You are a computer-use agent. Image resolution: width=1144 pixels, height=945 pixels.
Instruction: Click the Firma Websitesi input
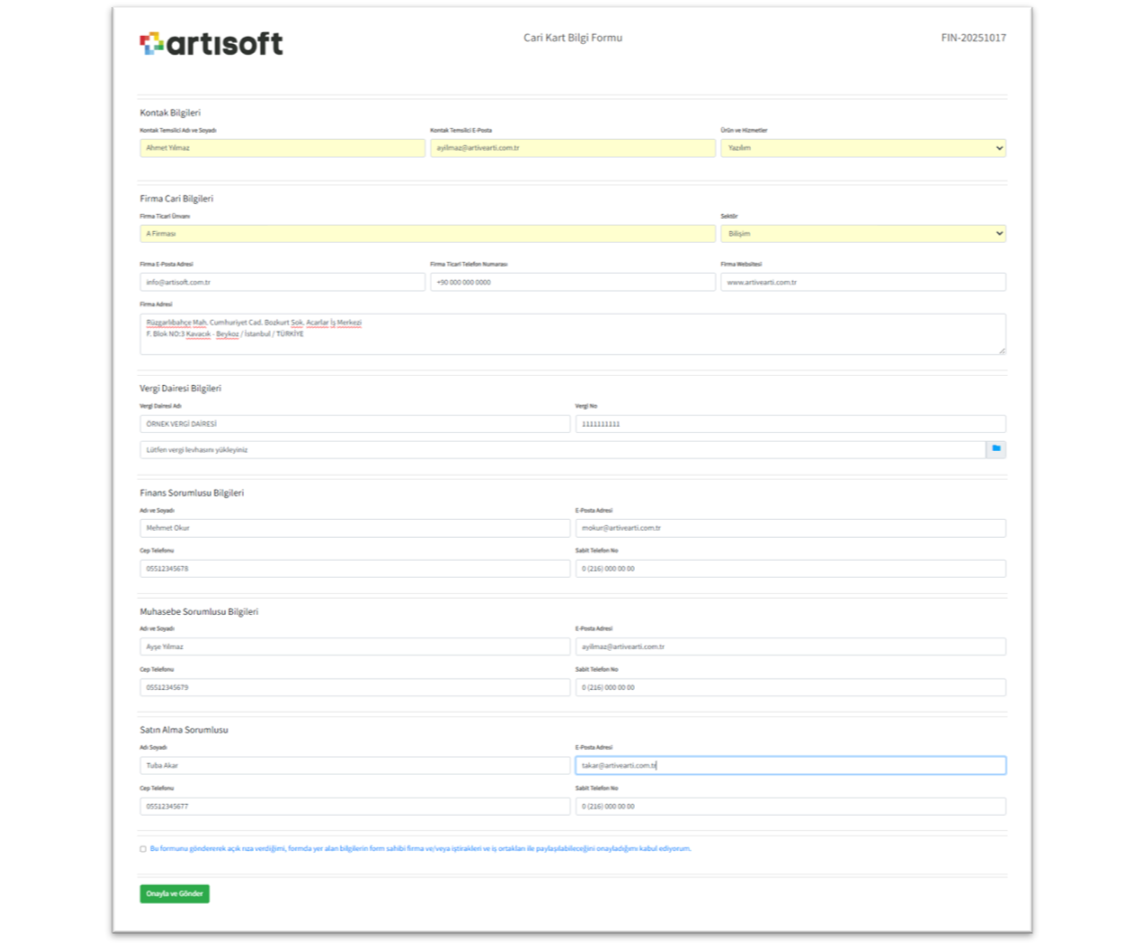click(862, 283)
